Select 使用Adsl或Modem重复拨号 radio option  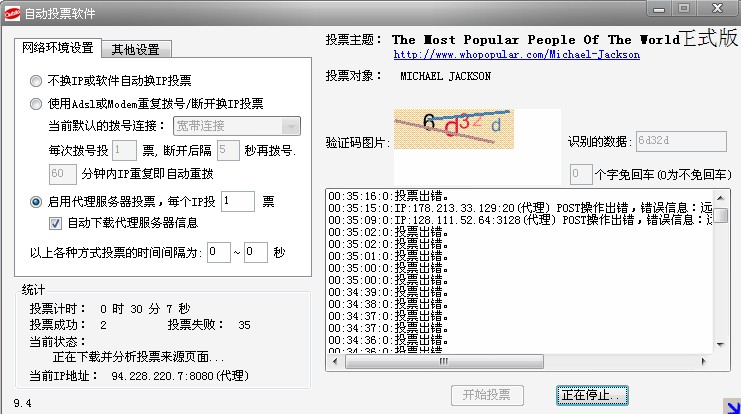pyautogui.click(x=37, y=103)
